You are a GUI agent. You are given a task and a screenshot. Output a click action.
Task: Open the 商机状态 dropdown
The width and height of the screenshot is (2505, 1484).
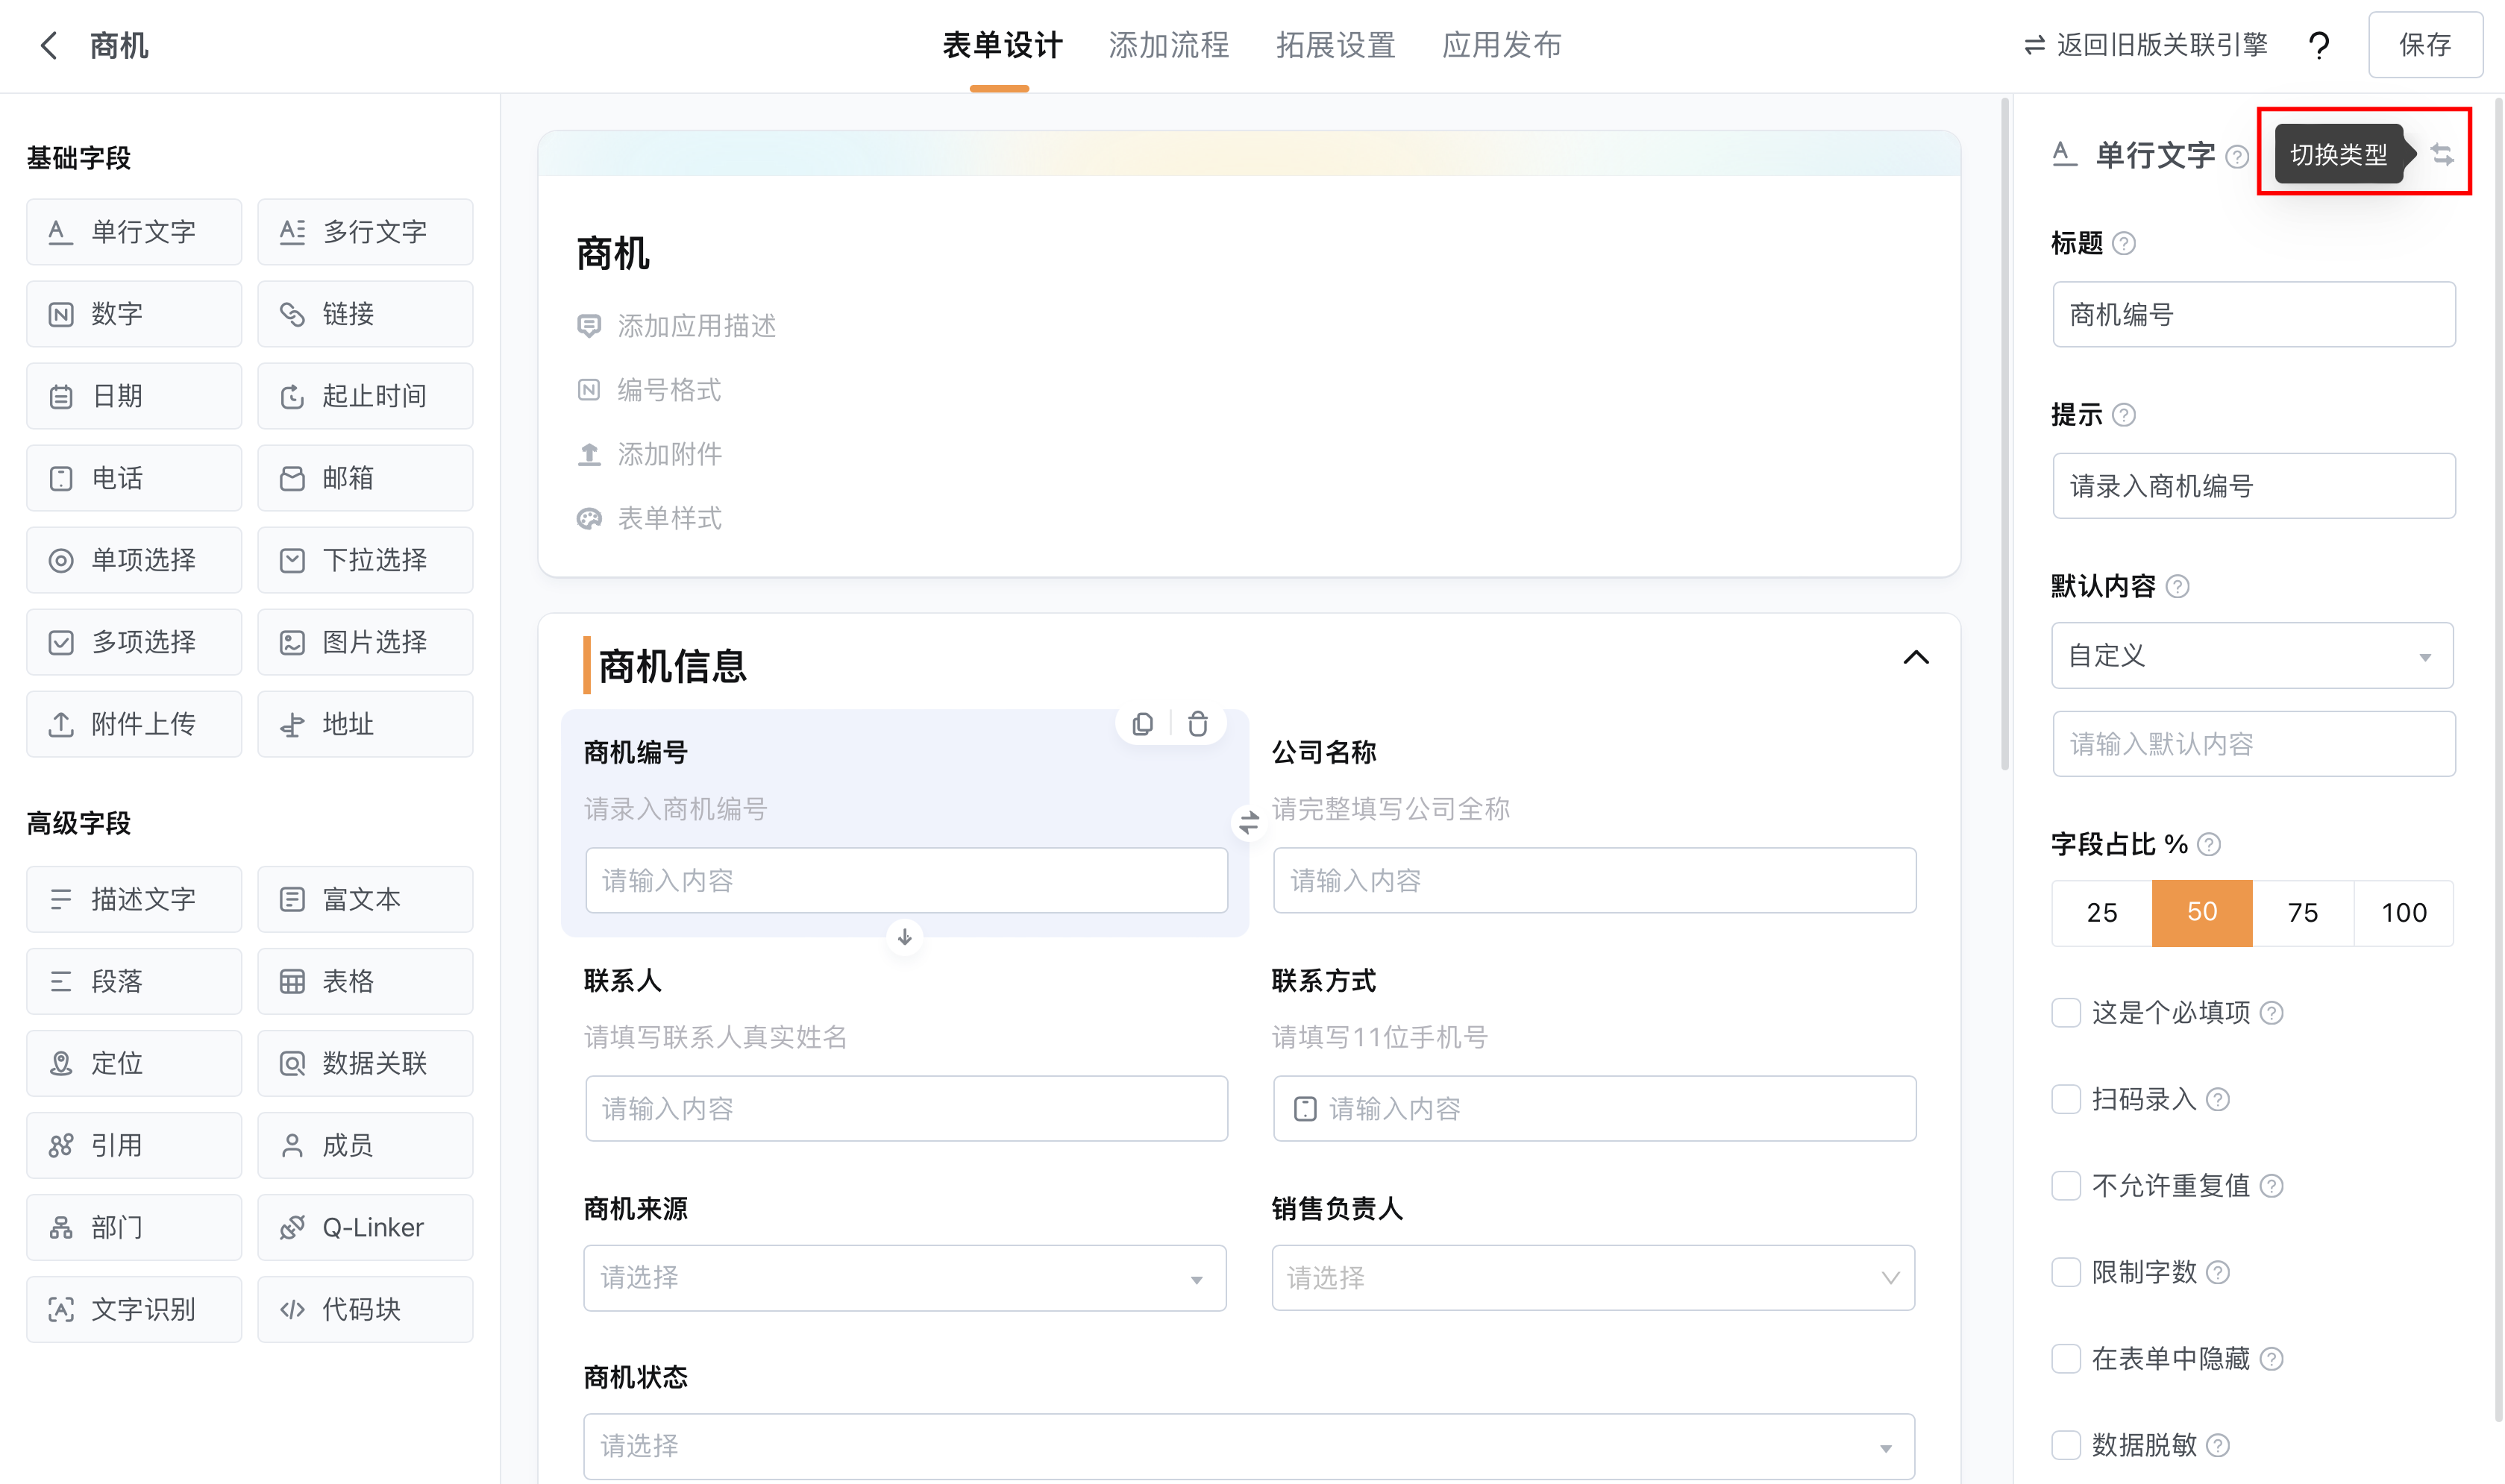click(1250, 1447)
